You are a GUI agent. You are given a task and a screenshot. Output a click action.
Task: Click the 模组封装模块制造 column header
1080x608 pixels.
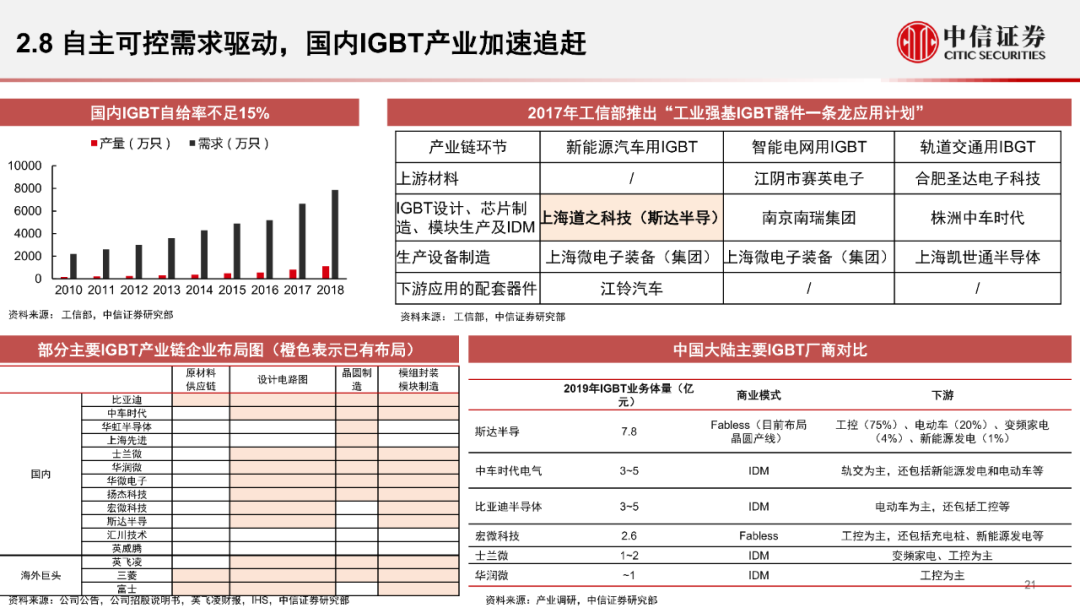(x=418, y=379)
